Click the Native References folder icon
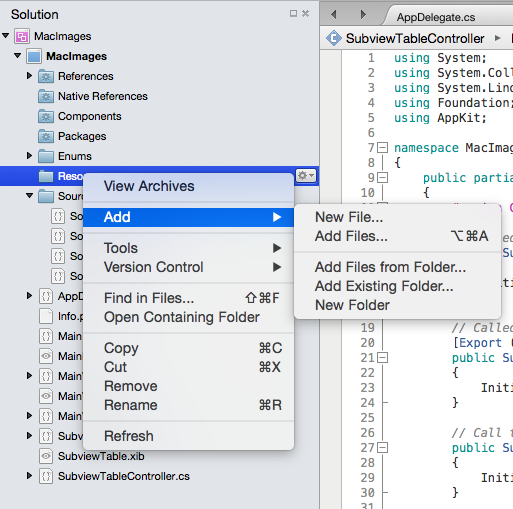Viewport: 513px width, 509px height. pyautogui.click(x=46, y=96)
